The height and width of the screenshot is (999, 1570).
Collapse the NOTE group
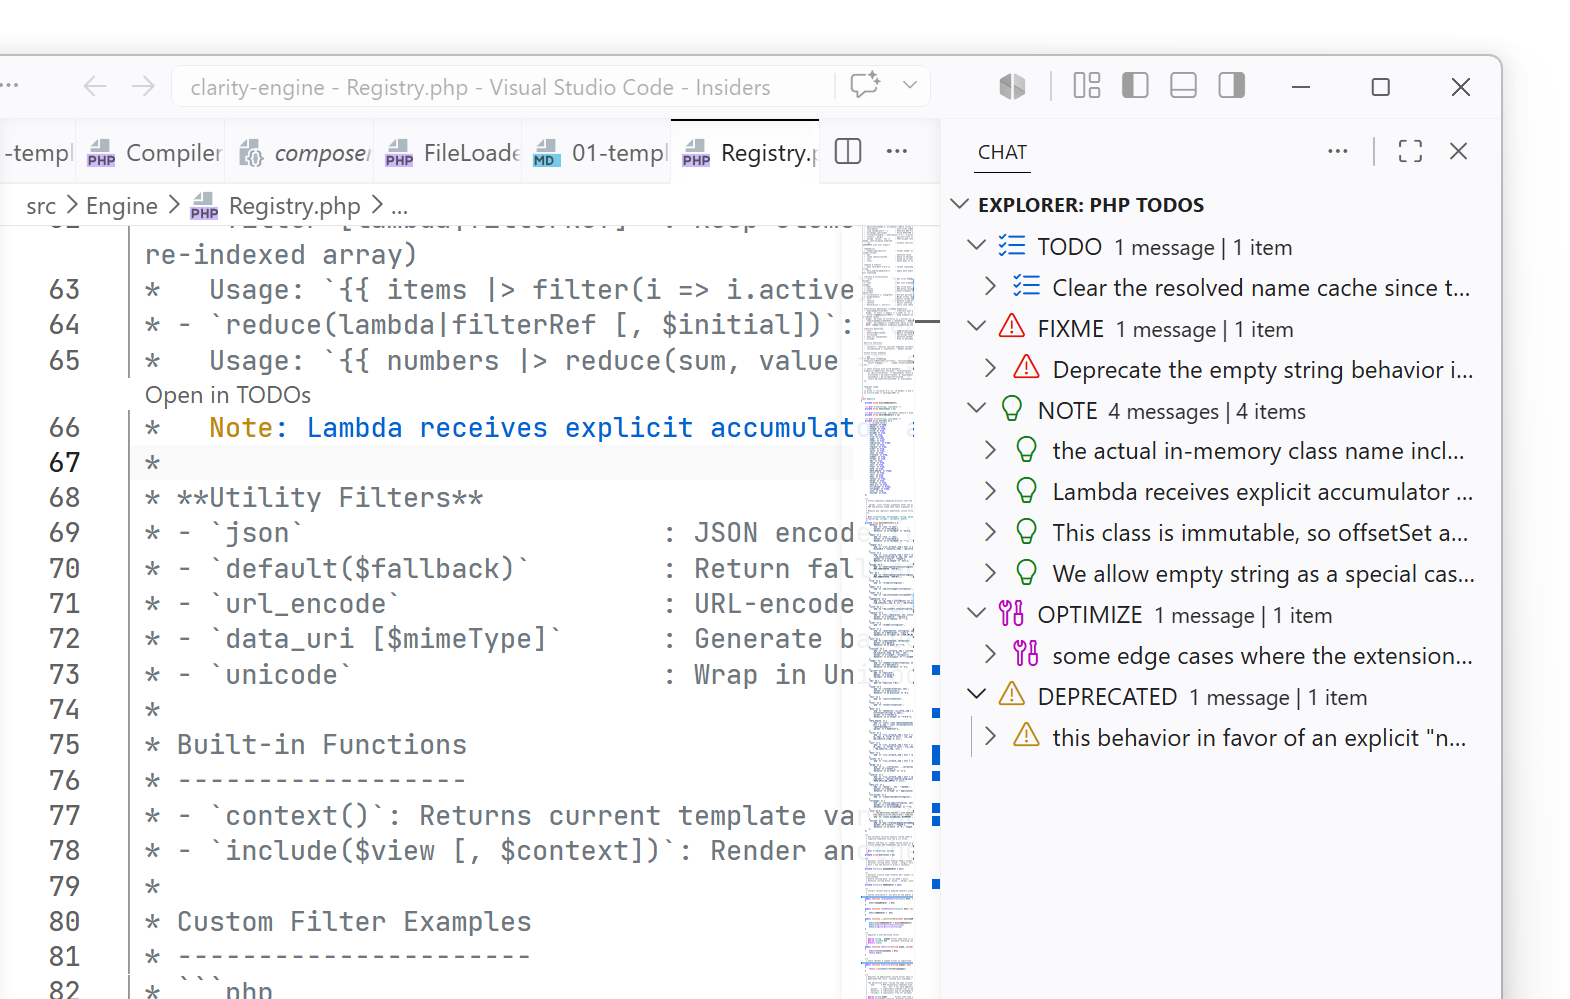(977, 410)
